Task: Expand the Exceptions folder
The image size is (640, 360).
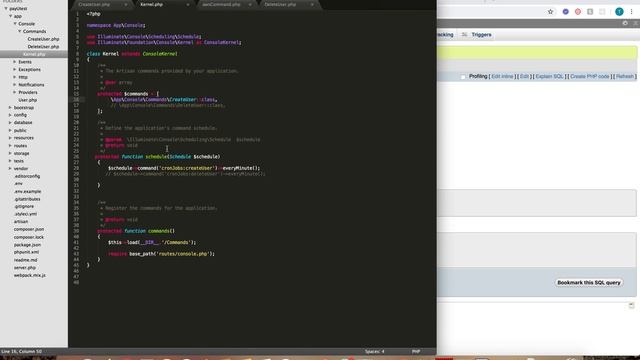Action: coord(15,69)
